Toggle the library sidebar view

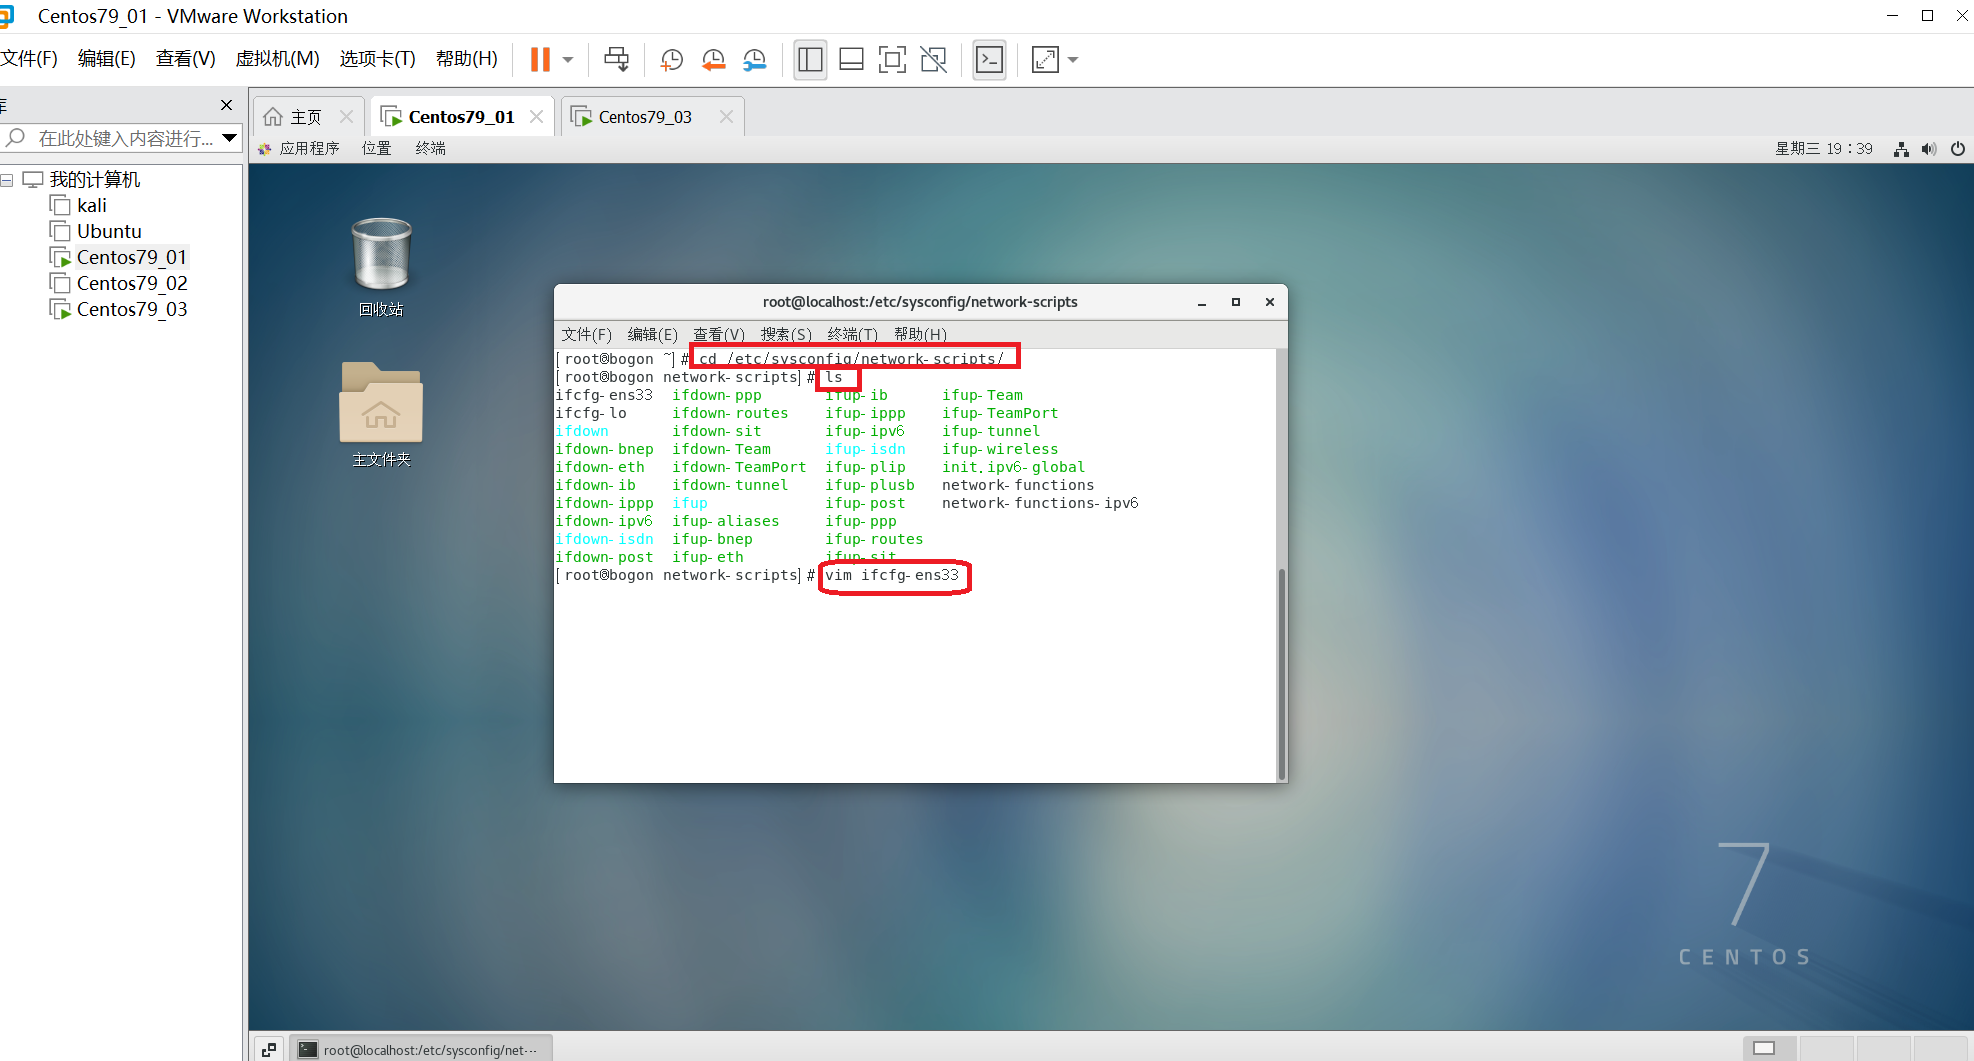[810, 60]
